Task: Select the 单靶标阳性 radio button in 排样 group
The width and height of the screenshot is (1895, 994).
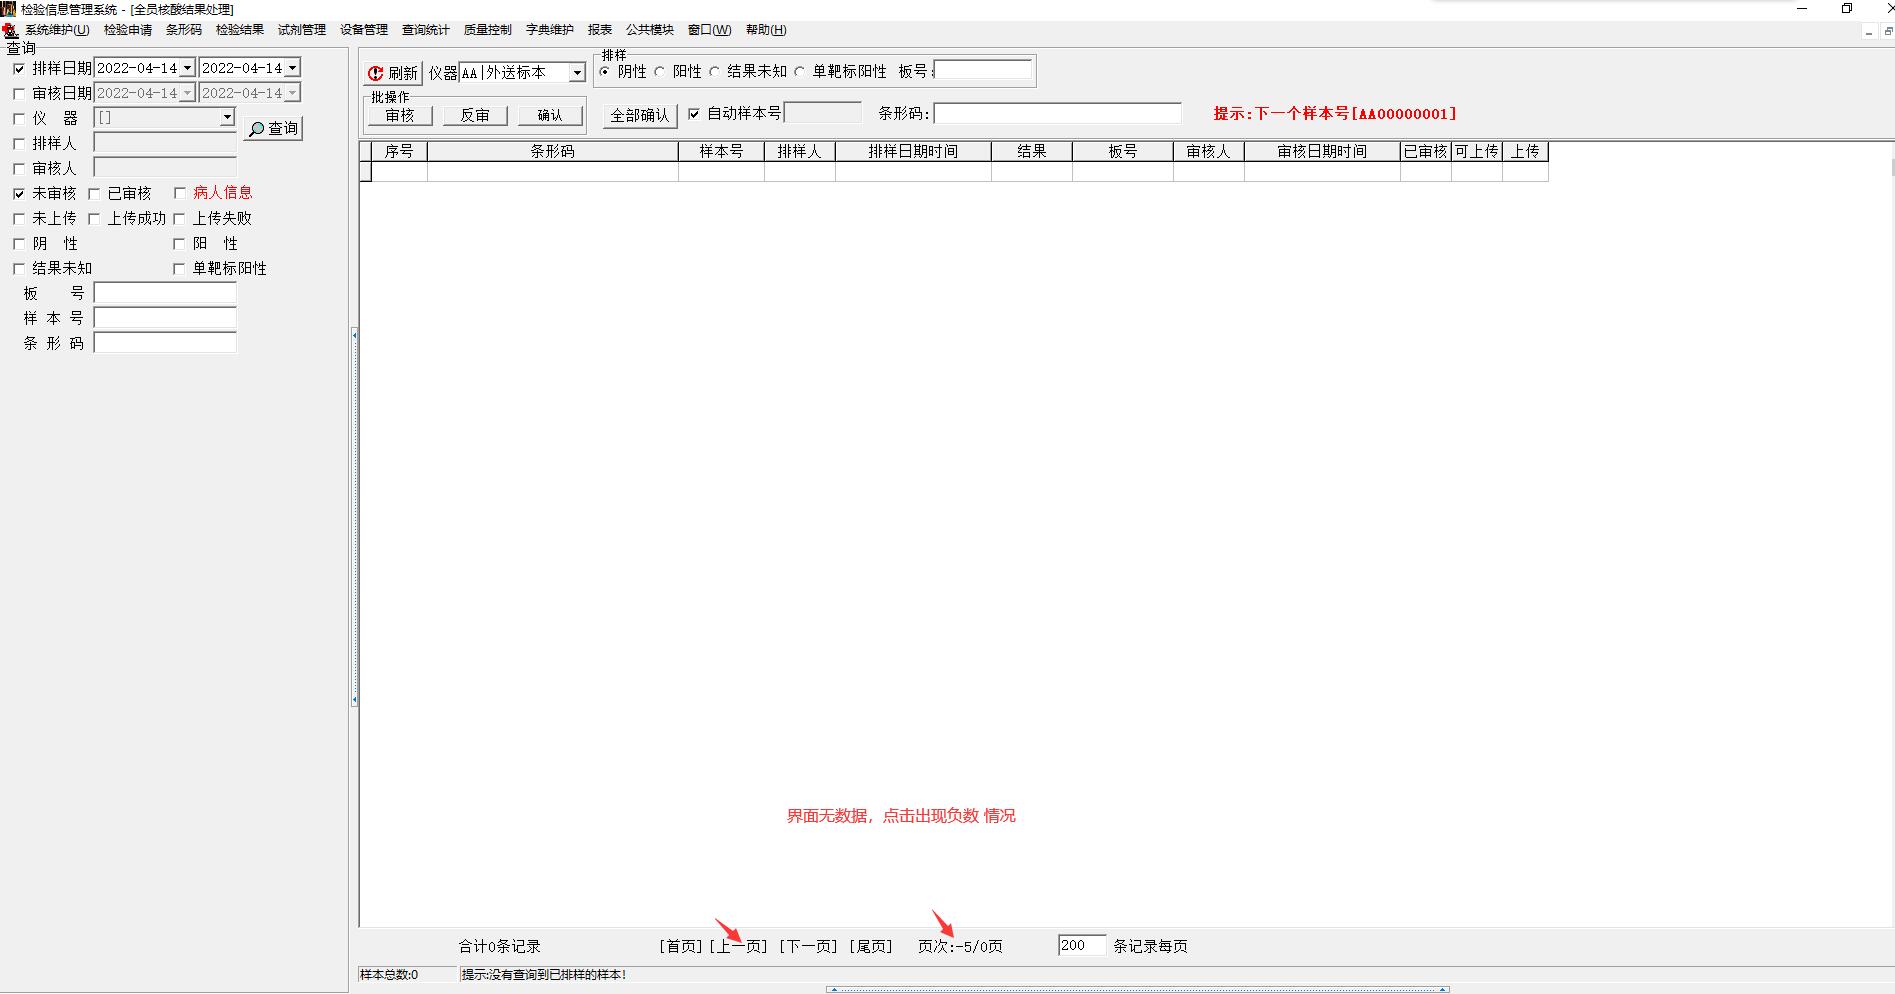Action: [x=800, y=72]
